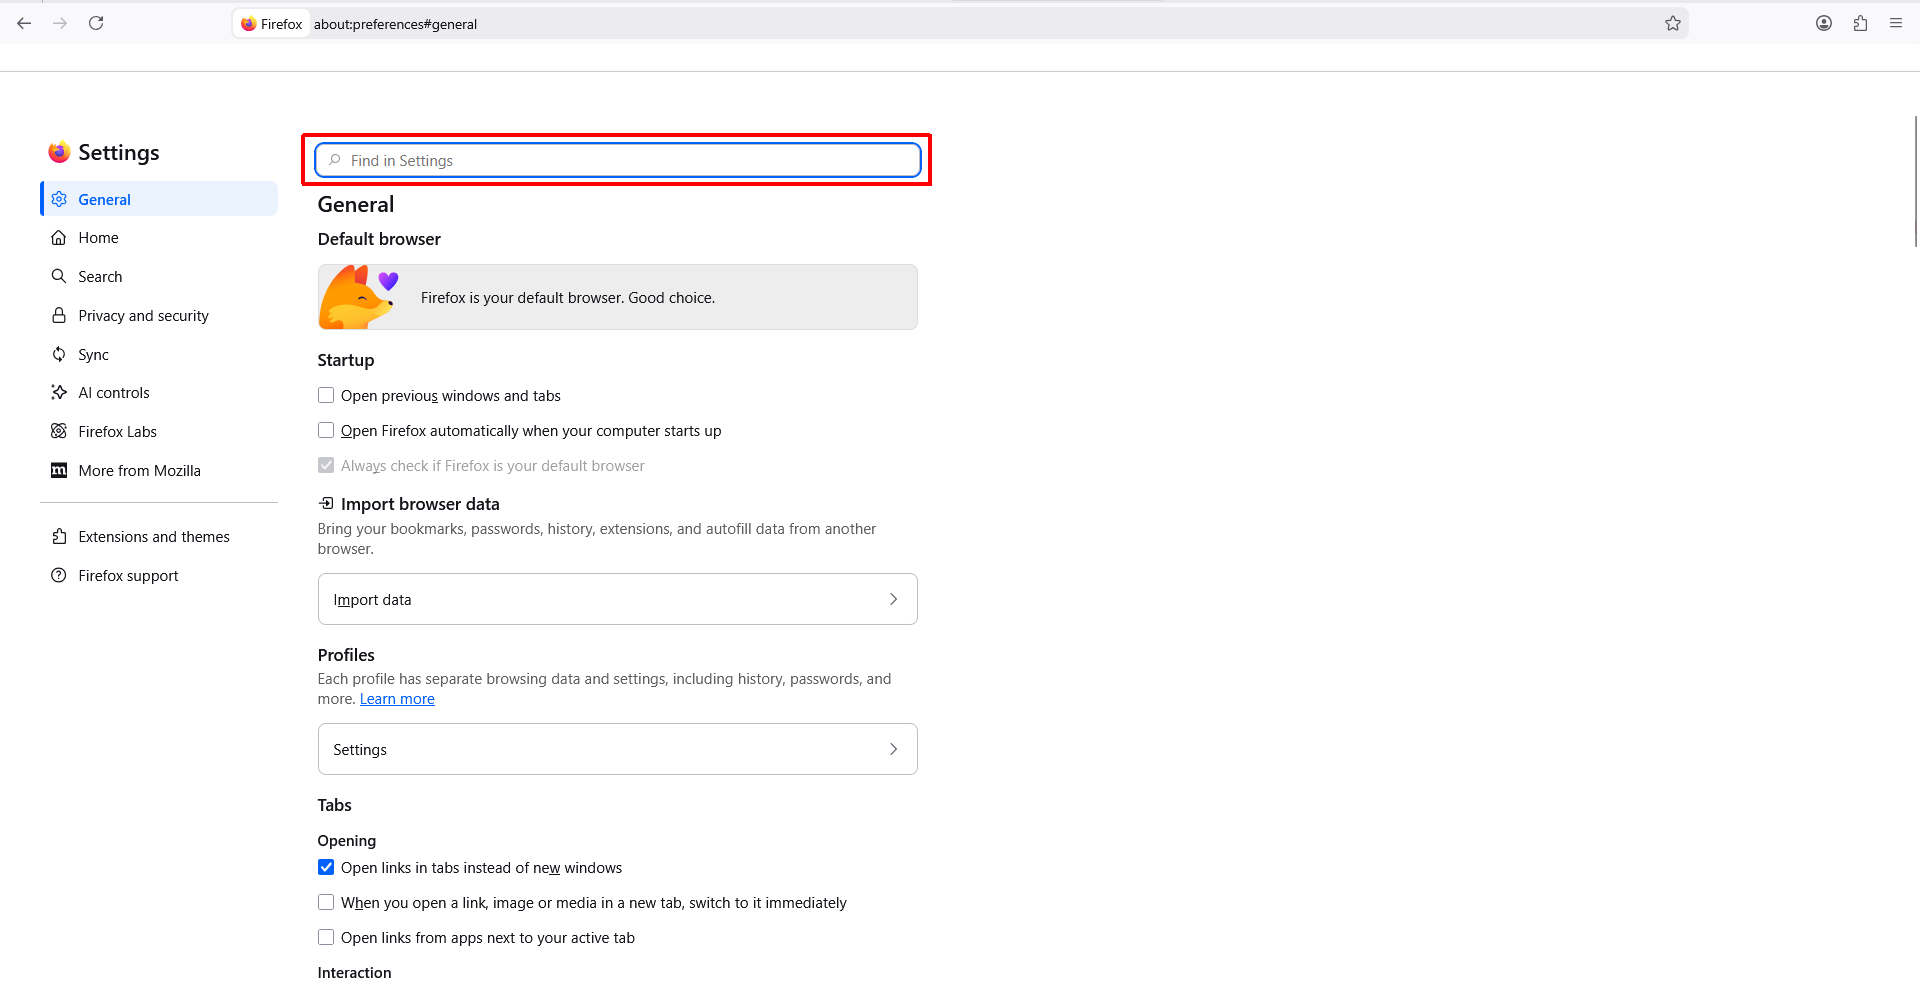Click the Firefox Labs icon

tap(59, 431)
